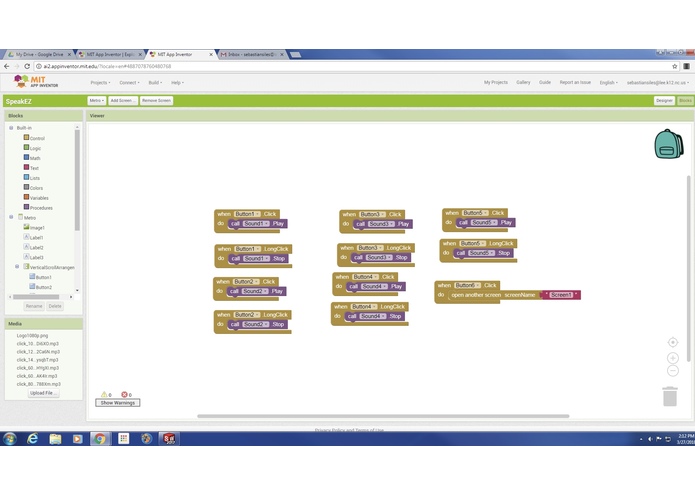Screen dimensions: 695x494
Task: Click the Blocks view button
Action: (x=685, y=101)
